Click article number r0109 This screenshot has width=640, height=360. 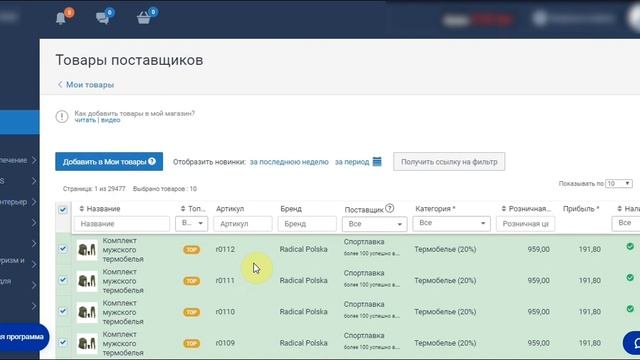click(225, 343)
